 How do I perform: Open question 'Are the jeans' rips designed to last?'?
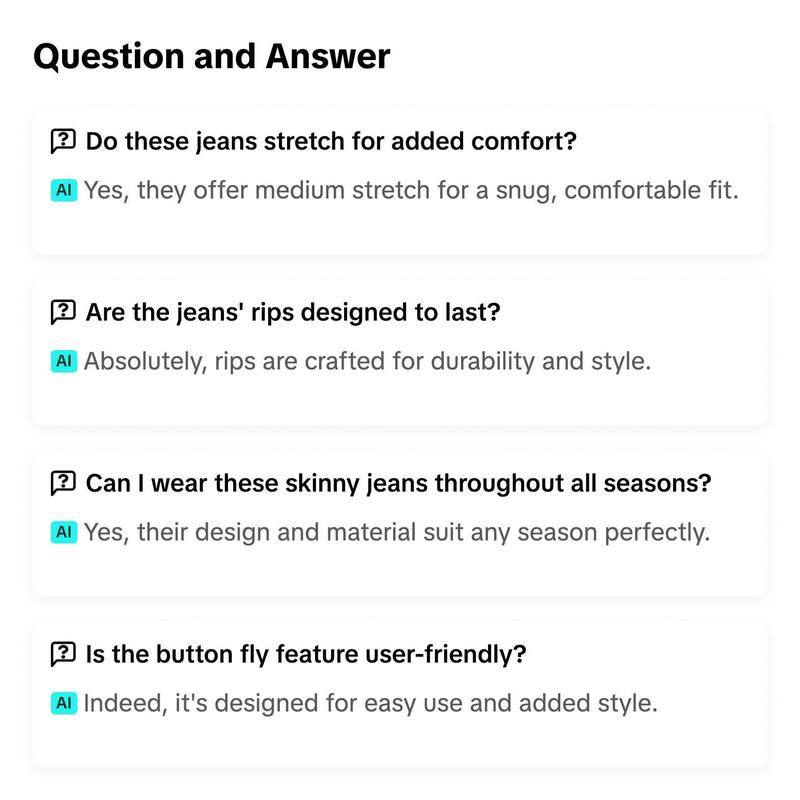[293, 312]
